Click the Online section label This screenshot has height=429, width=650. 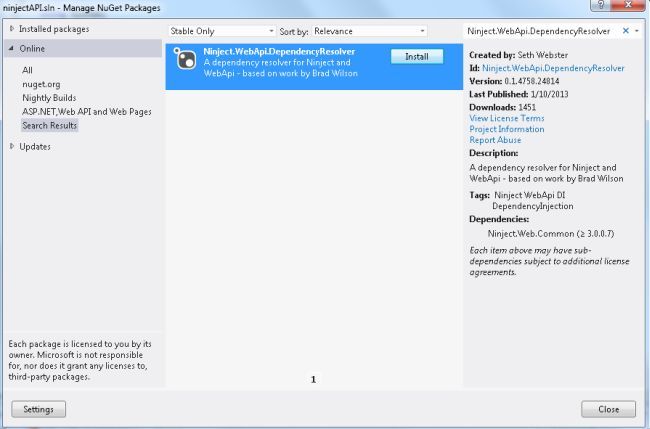pos(32,48)
